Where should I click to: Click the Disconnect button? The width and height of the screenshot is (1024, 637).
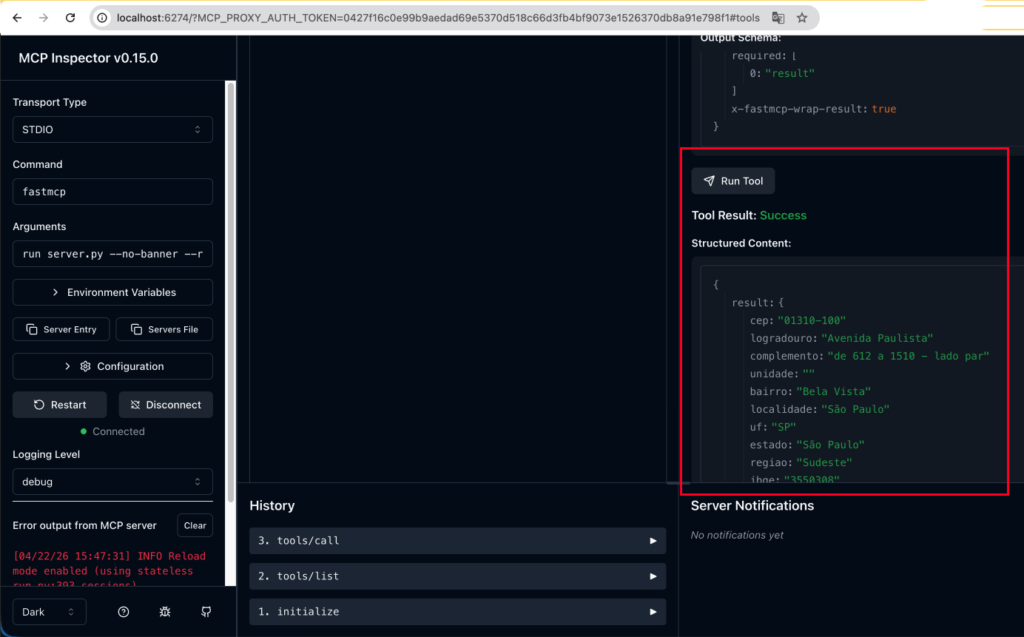(x=165, y=405)
